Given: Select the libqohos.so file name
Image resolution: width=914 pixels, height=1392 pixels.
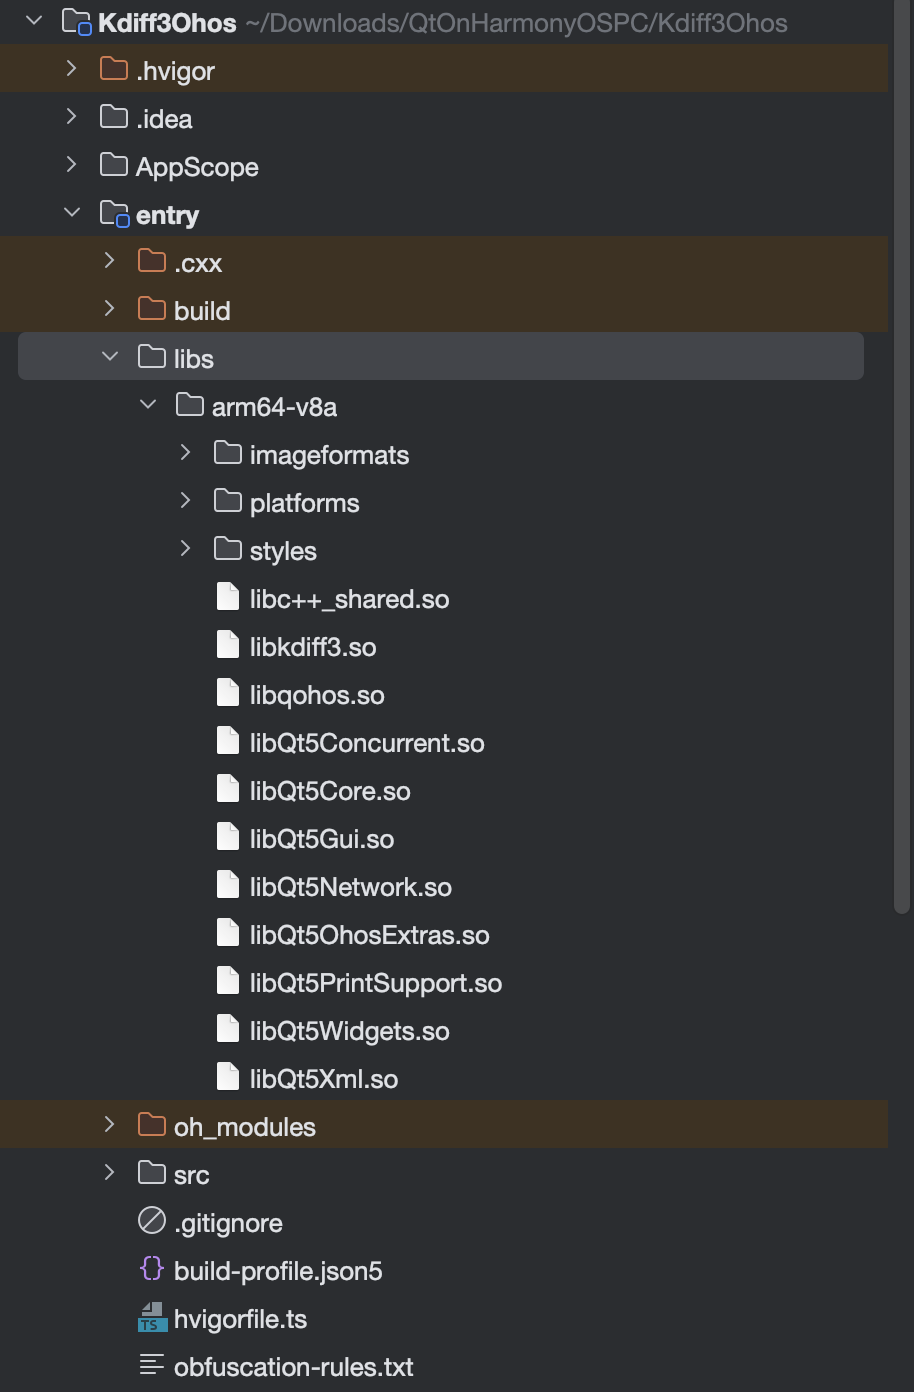Looking at the screenshot, I should [x=317, y=695].
